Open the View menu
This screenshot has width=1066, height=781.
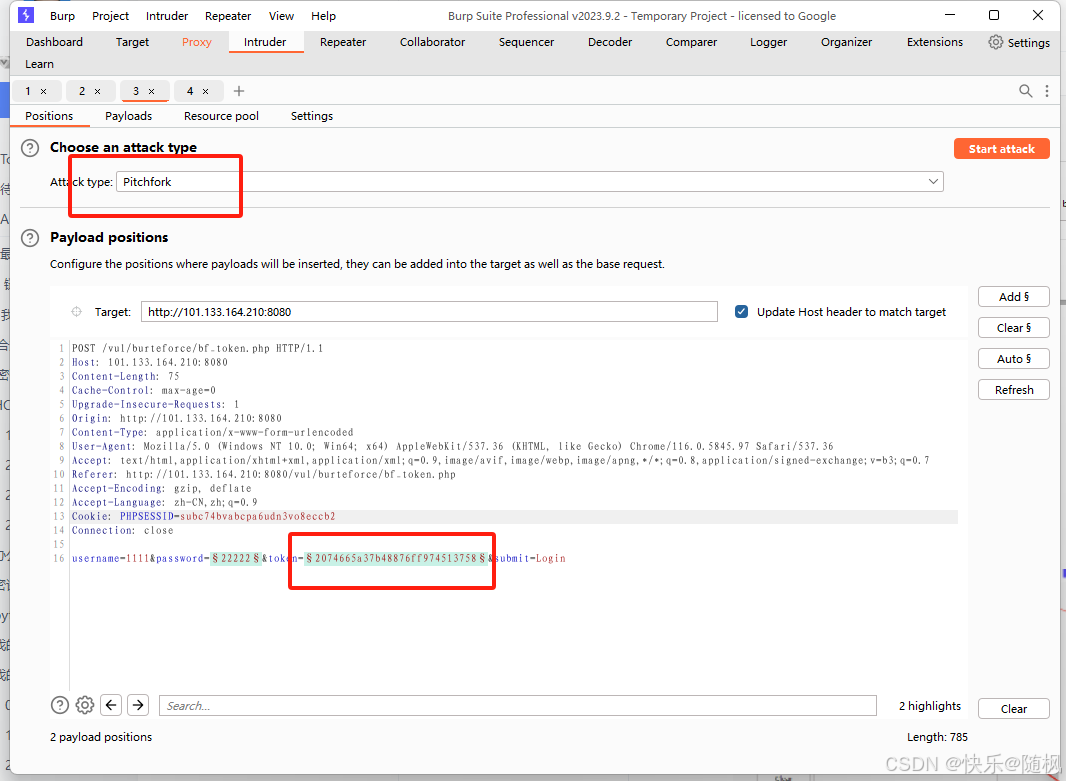coord(281,16)
